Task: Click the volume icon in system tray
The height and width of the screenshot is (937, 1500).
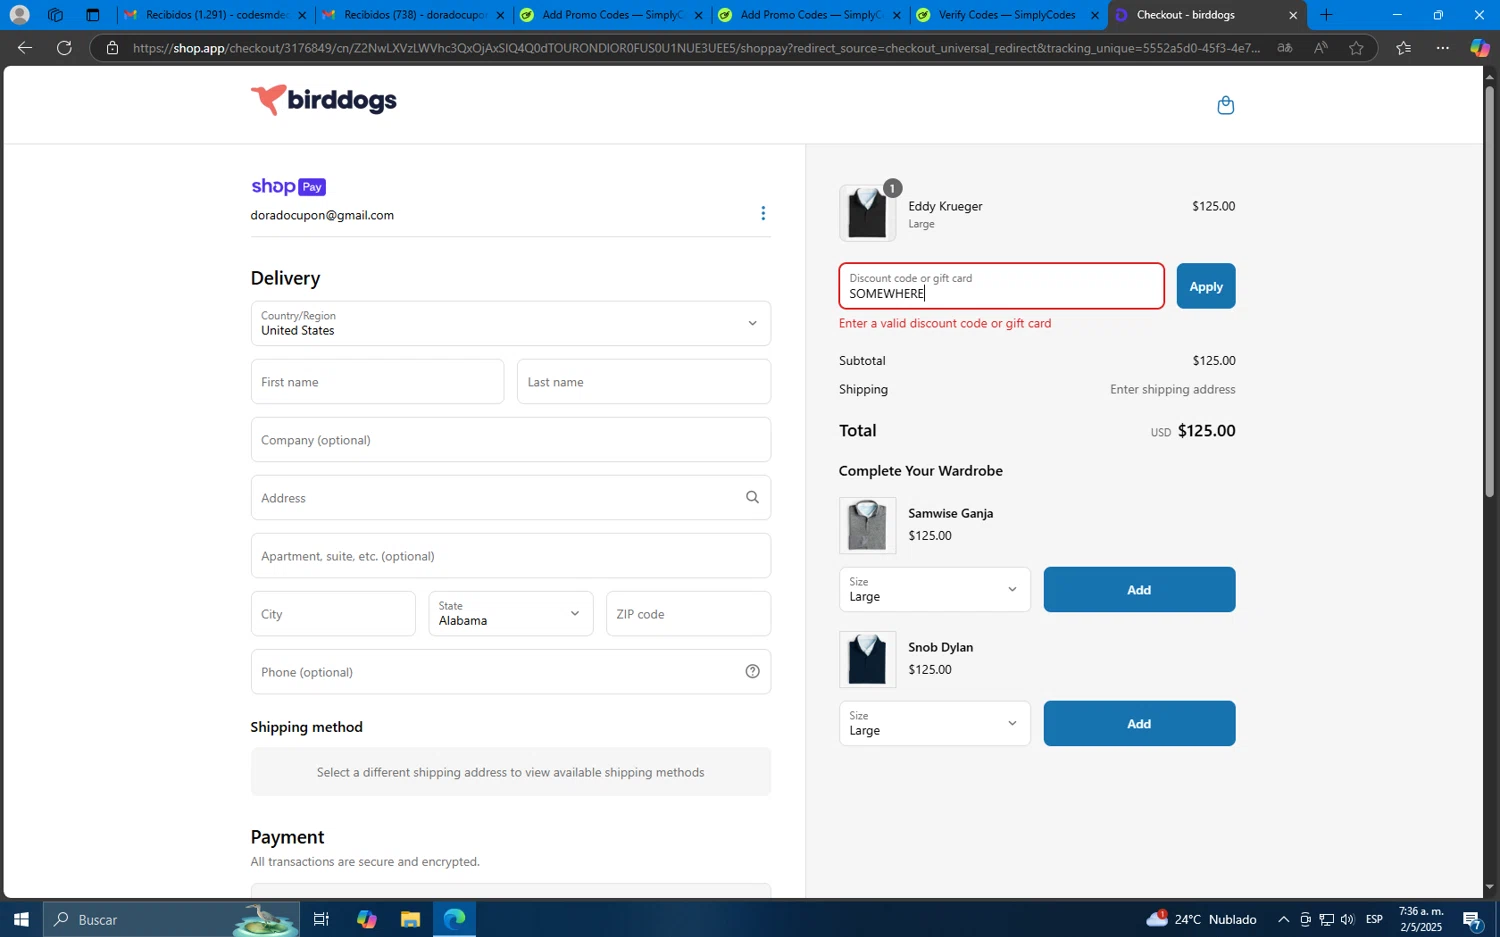Action: [x=1347, y=919]
